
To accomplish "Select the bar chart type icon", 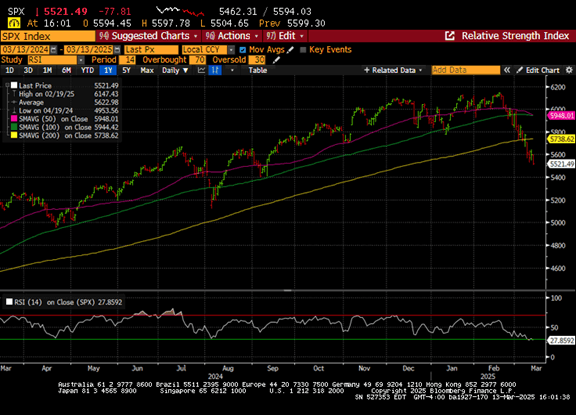I will (x=215, y=70).
